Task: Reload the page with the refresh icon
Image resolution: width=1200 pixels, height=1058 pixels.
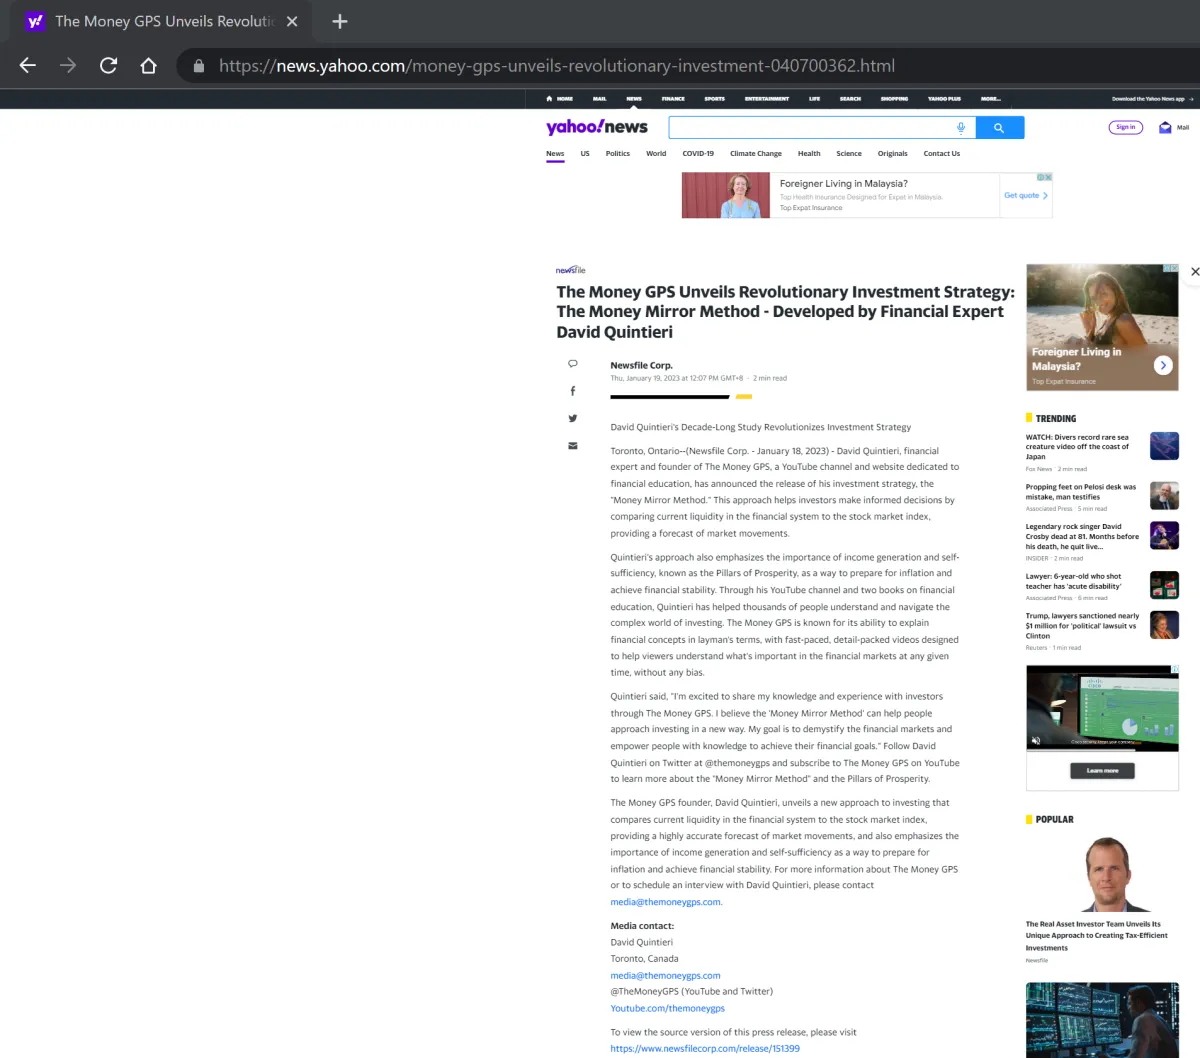Action: coord(108,65)
